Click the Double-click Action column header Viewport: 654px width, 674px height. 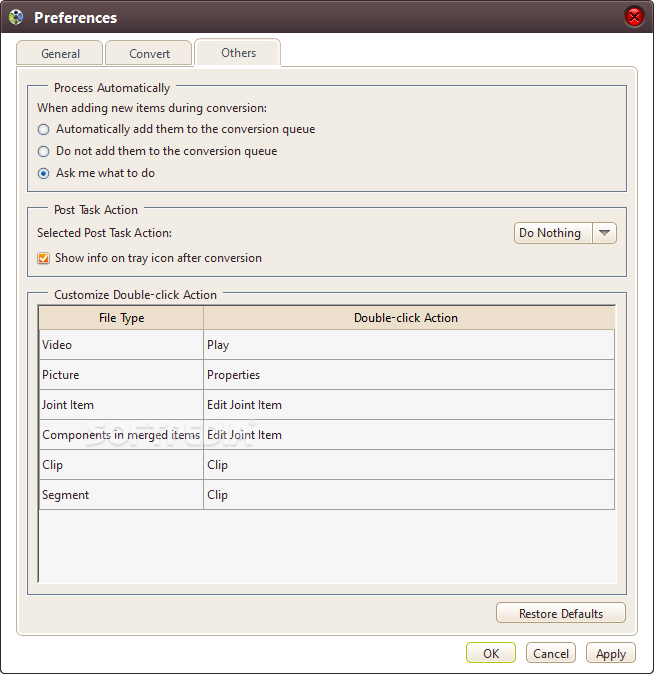tap(409, 318)
